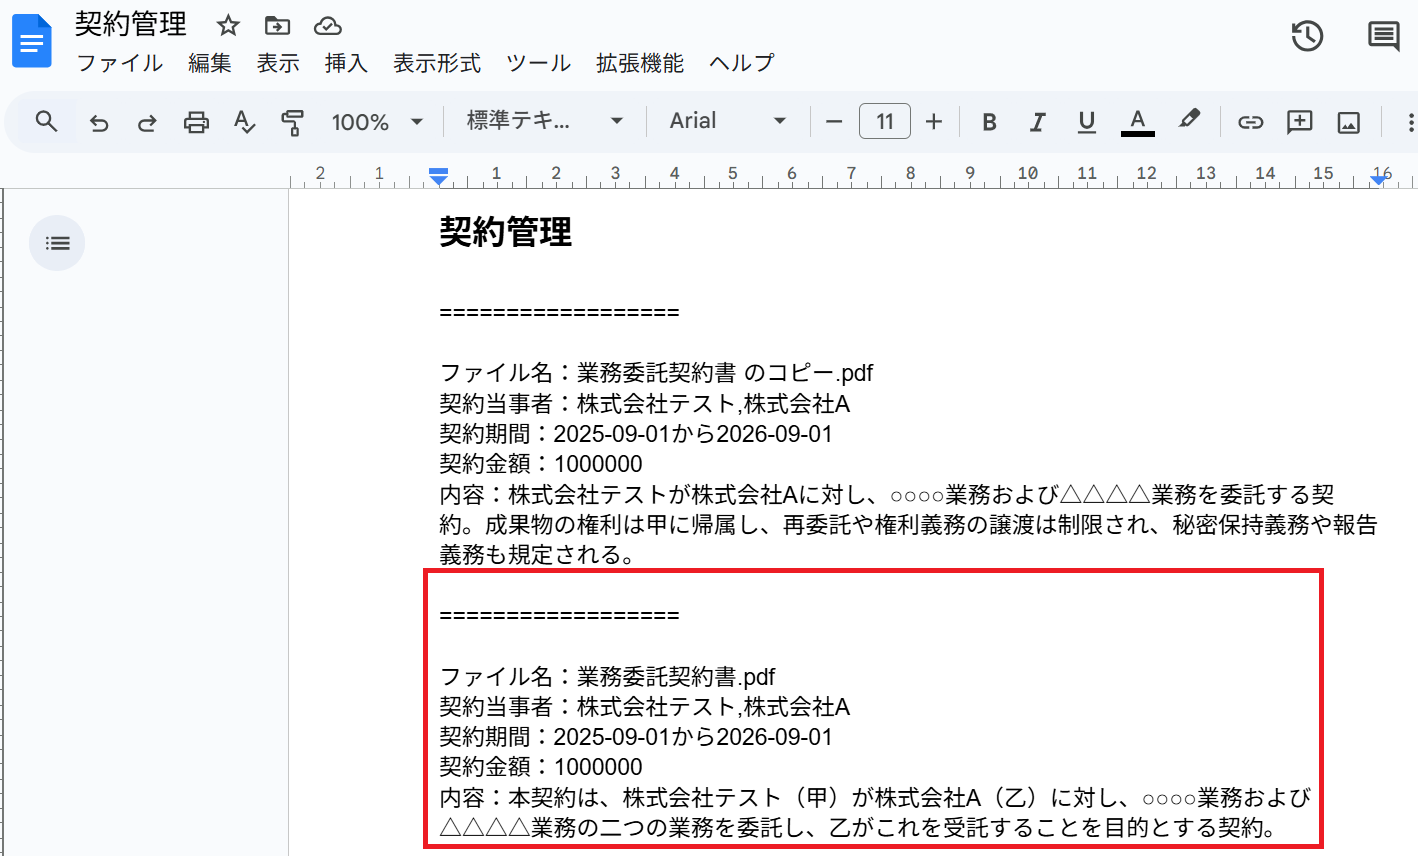Toggle bold formatting
The image size is (1418, 856).
coord(989,122)
